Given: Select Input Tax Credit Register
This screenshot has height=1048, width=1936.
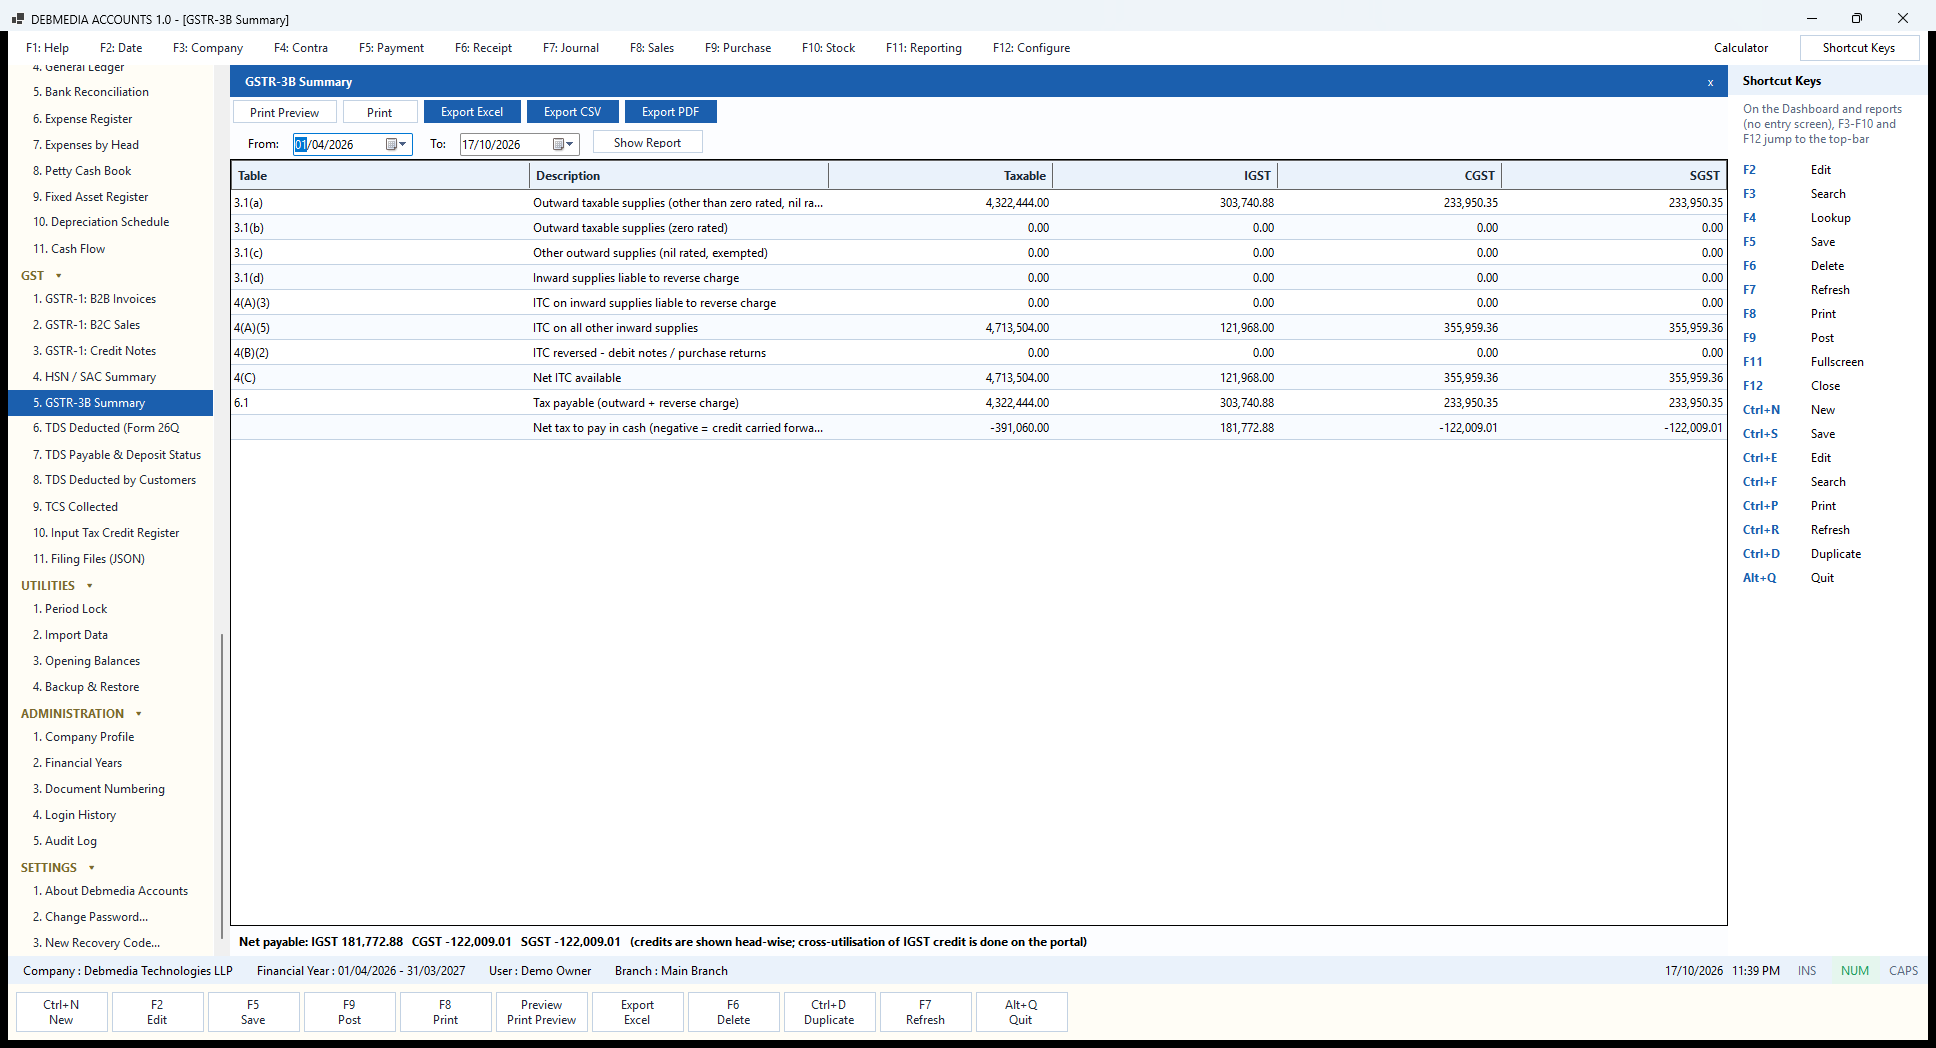Looking at the screenshot, I should tap(106, 533).
